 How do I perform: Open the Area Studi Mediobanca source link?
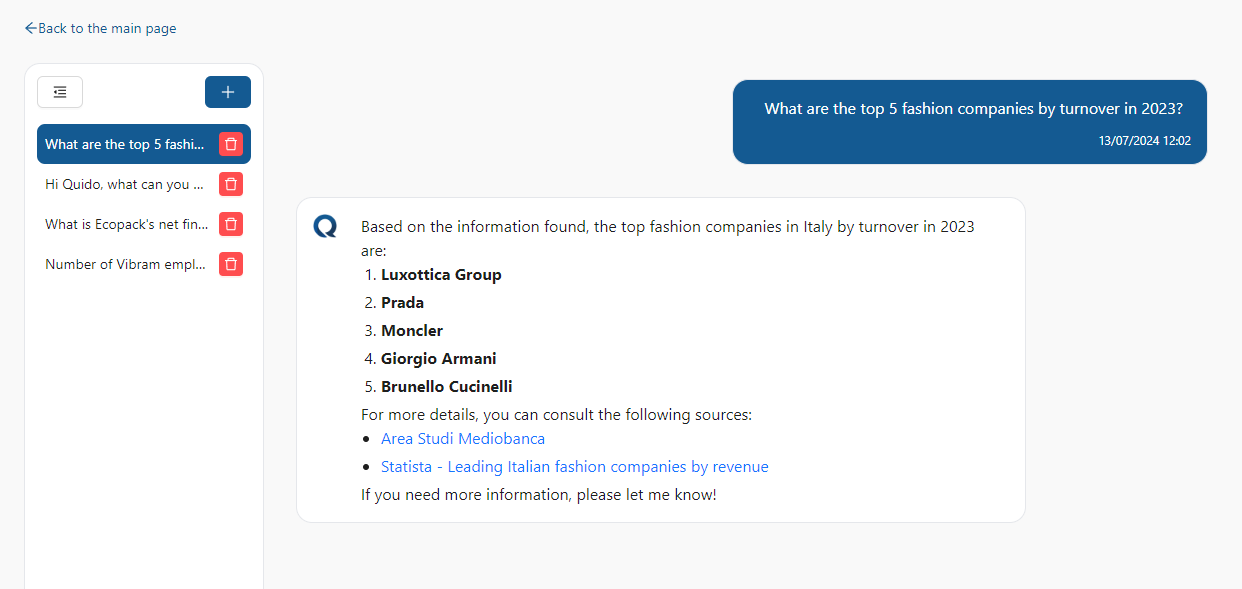(463, 439)
